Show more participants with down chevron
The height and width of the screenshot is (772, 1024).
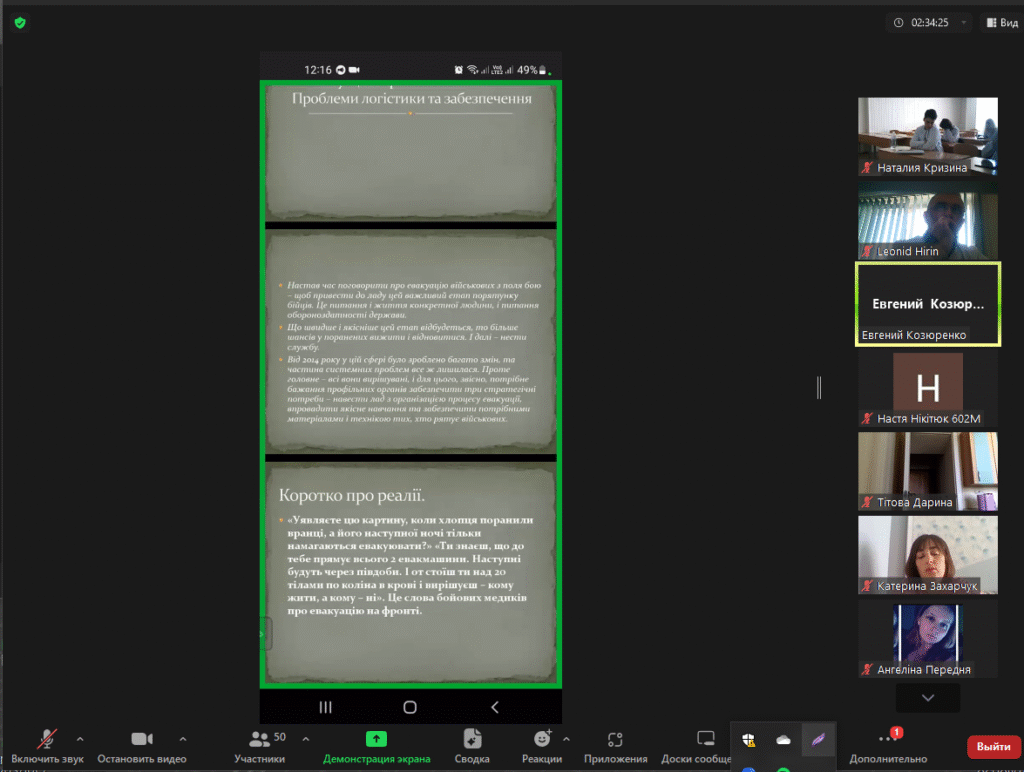coord(928,698)
